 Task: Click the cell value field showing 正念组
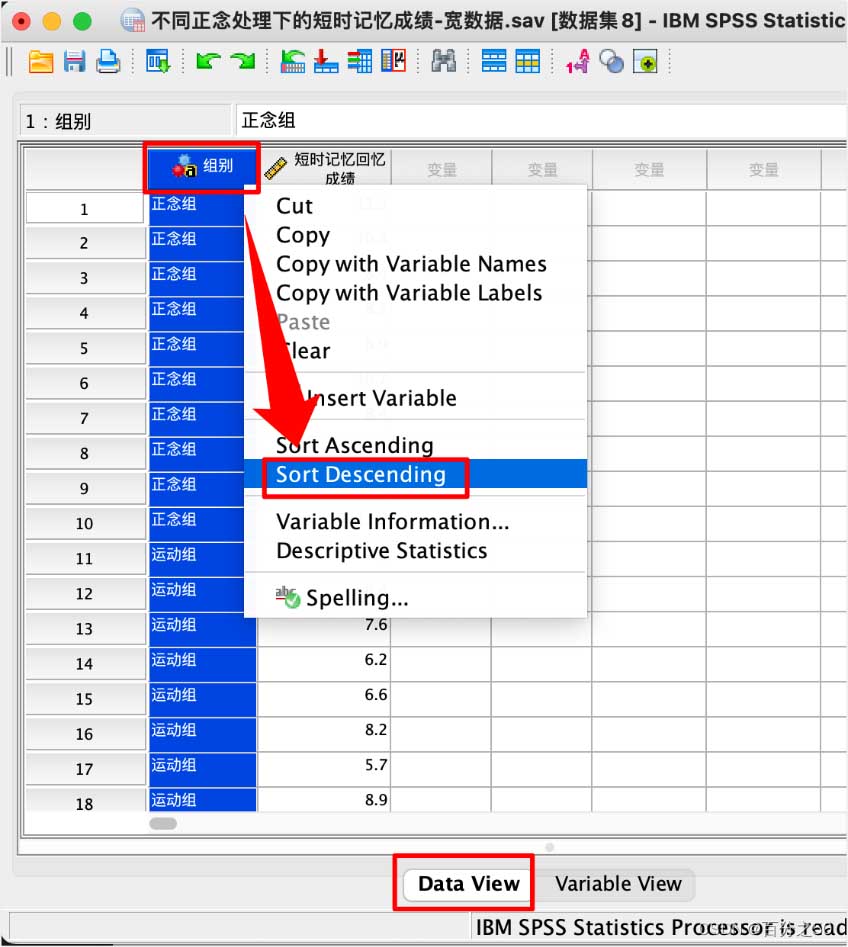pos(542,121)
